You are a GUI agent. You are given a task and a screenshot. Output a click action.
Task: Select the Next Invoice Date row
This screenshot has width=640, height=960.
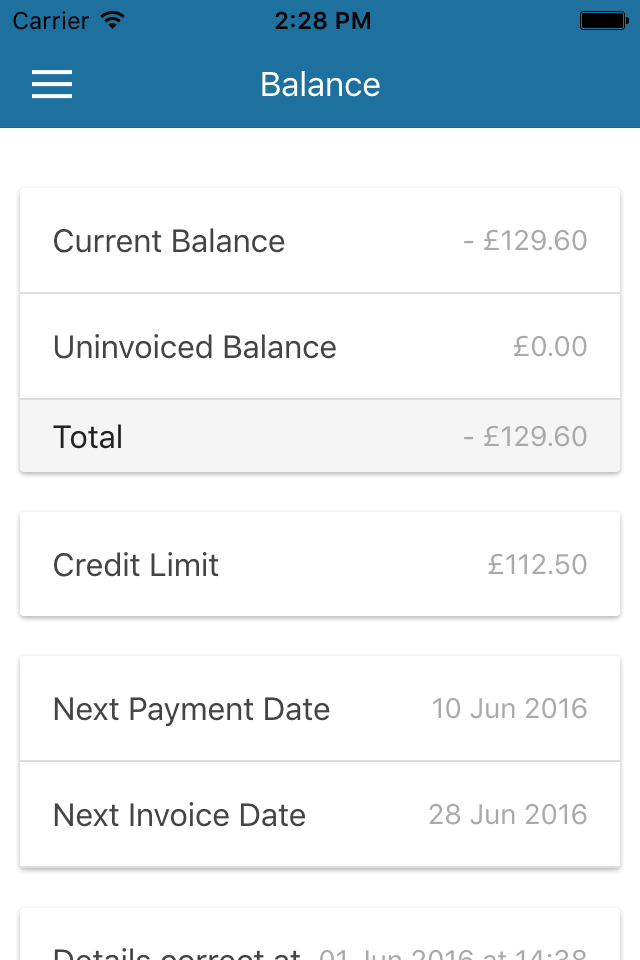[320, 814]
